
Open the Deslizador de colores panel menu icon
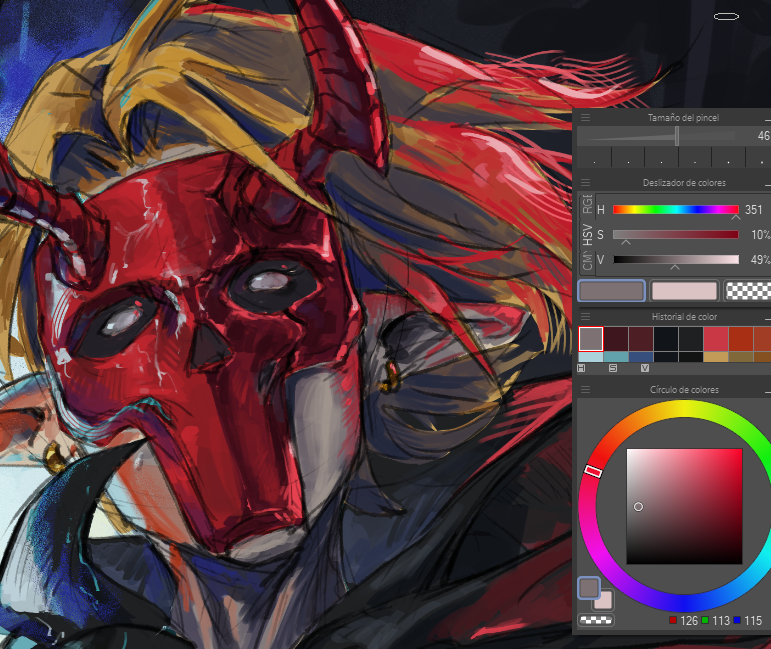(585, 182)
